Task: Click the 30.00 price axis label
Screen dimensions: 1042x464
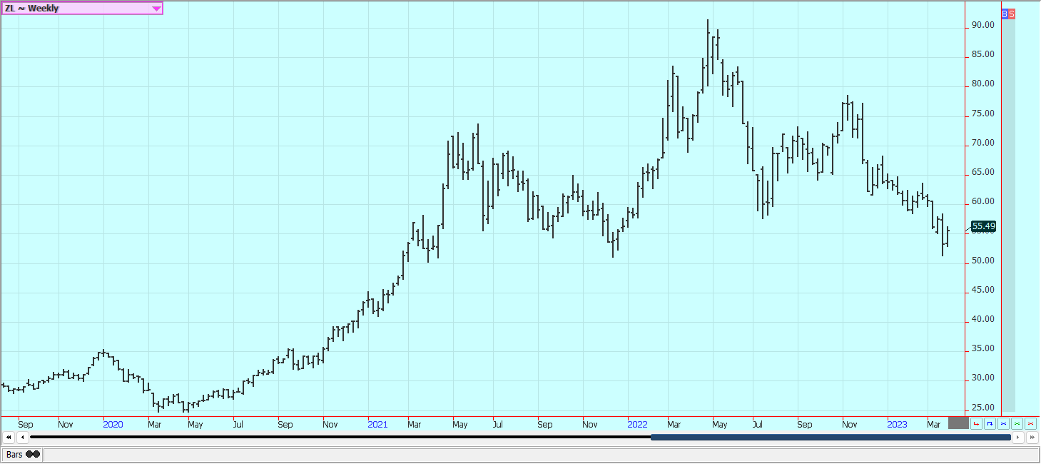Action: pos(983,378)
